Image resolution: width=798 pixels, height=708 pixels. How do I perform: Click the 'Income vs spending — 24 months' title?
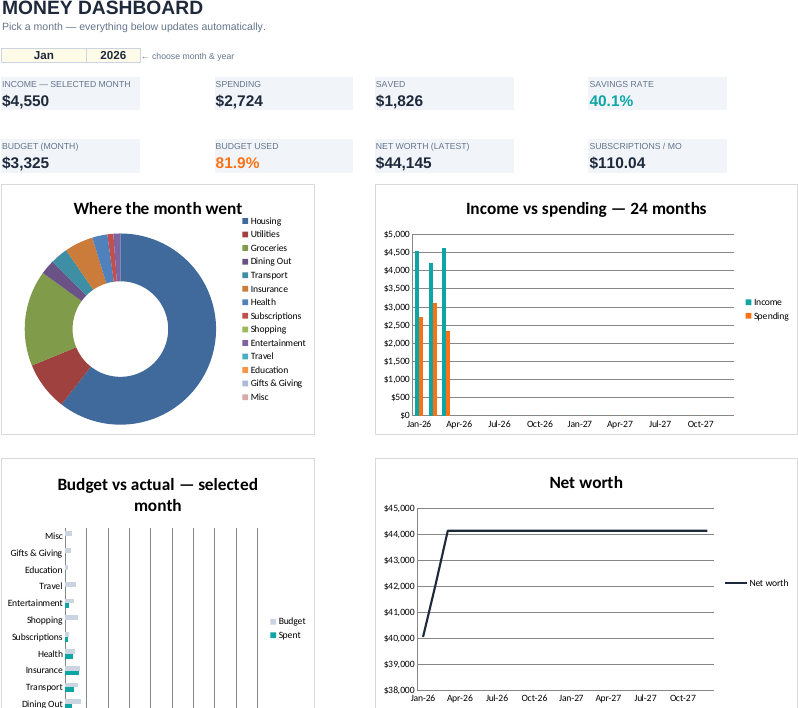point(586,209)
